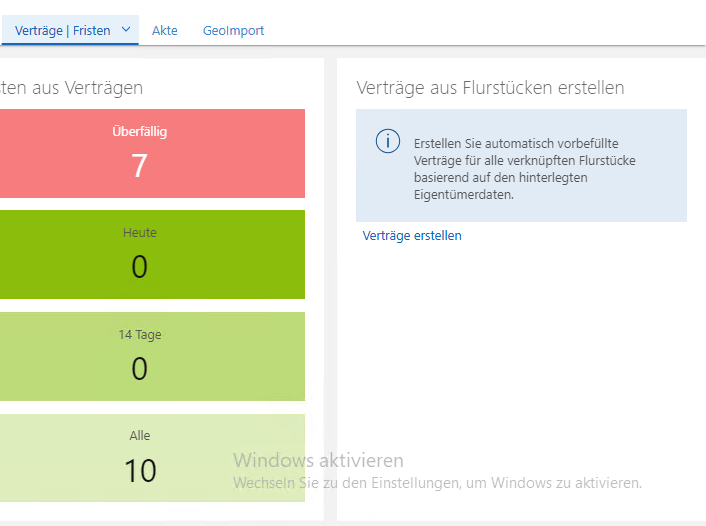Click the Windows aktivieren watermark text
This screenshot has height=526, width=706.
tap(318, 461)
